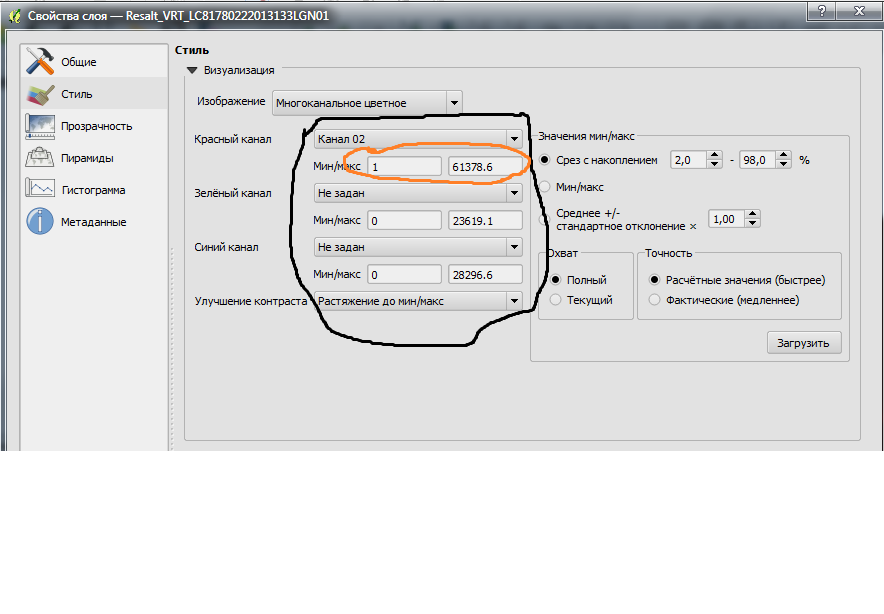Select the Текущий extent radio button

click(x=555, y=300)
